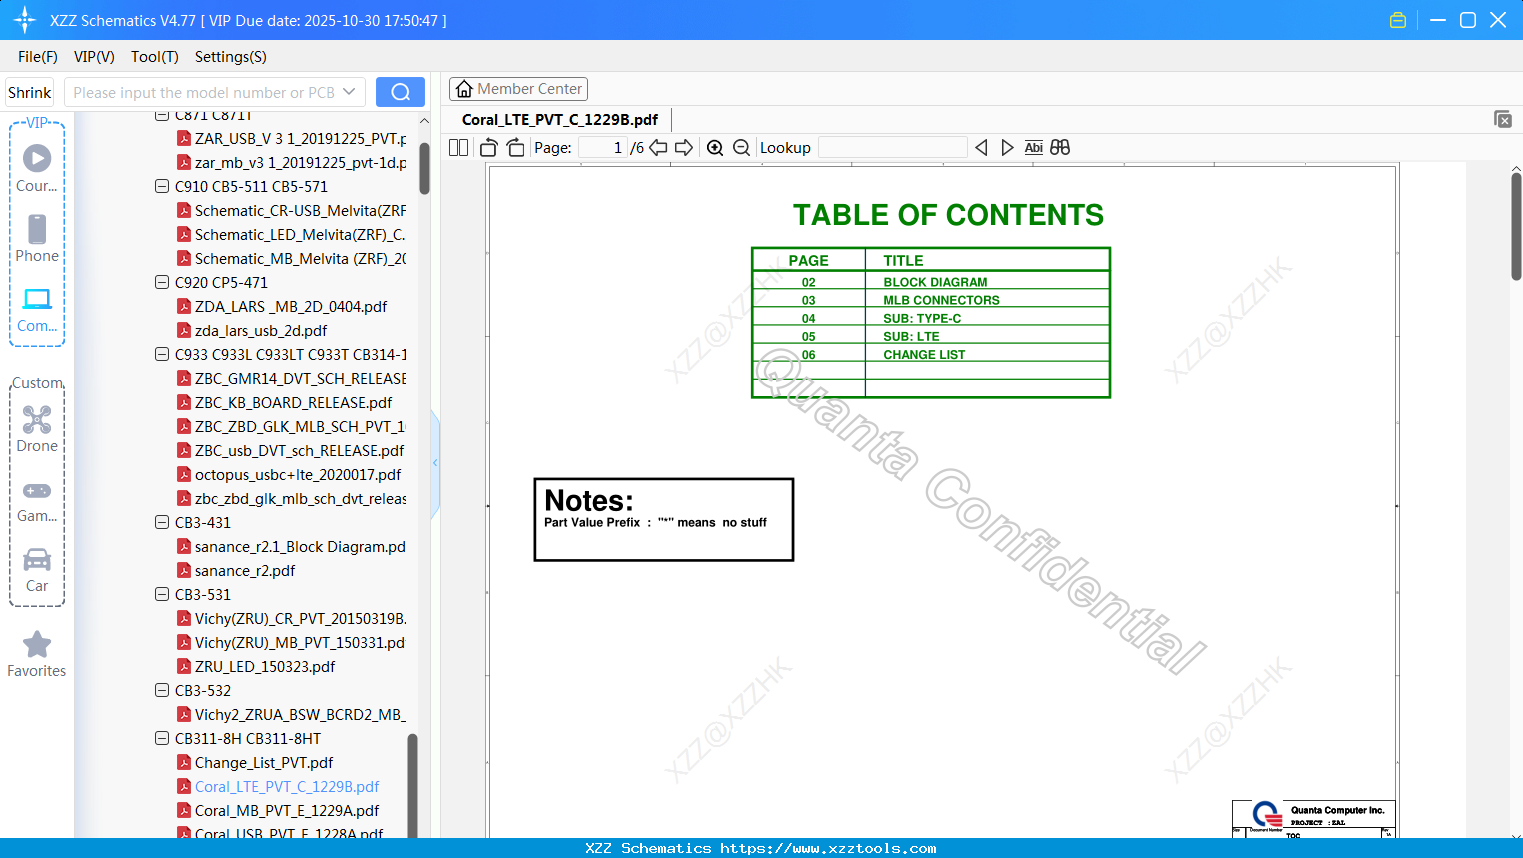Open ZRU_LED_150323.pdf file
The height and width of the screenshot is (858, 1523).
(265, 667)
